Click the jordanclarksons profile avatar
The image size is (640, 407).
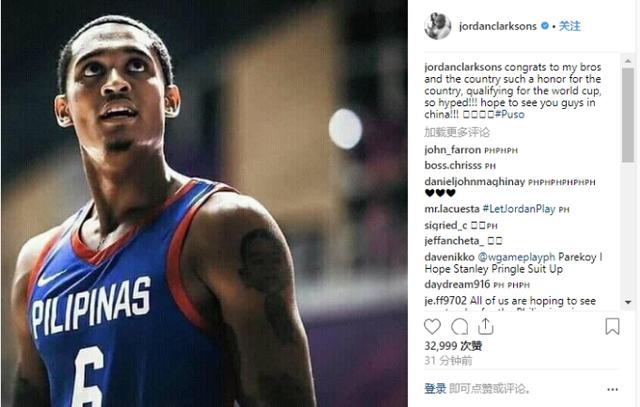click(438, 26)
